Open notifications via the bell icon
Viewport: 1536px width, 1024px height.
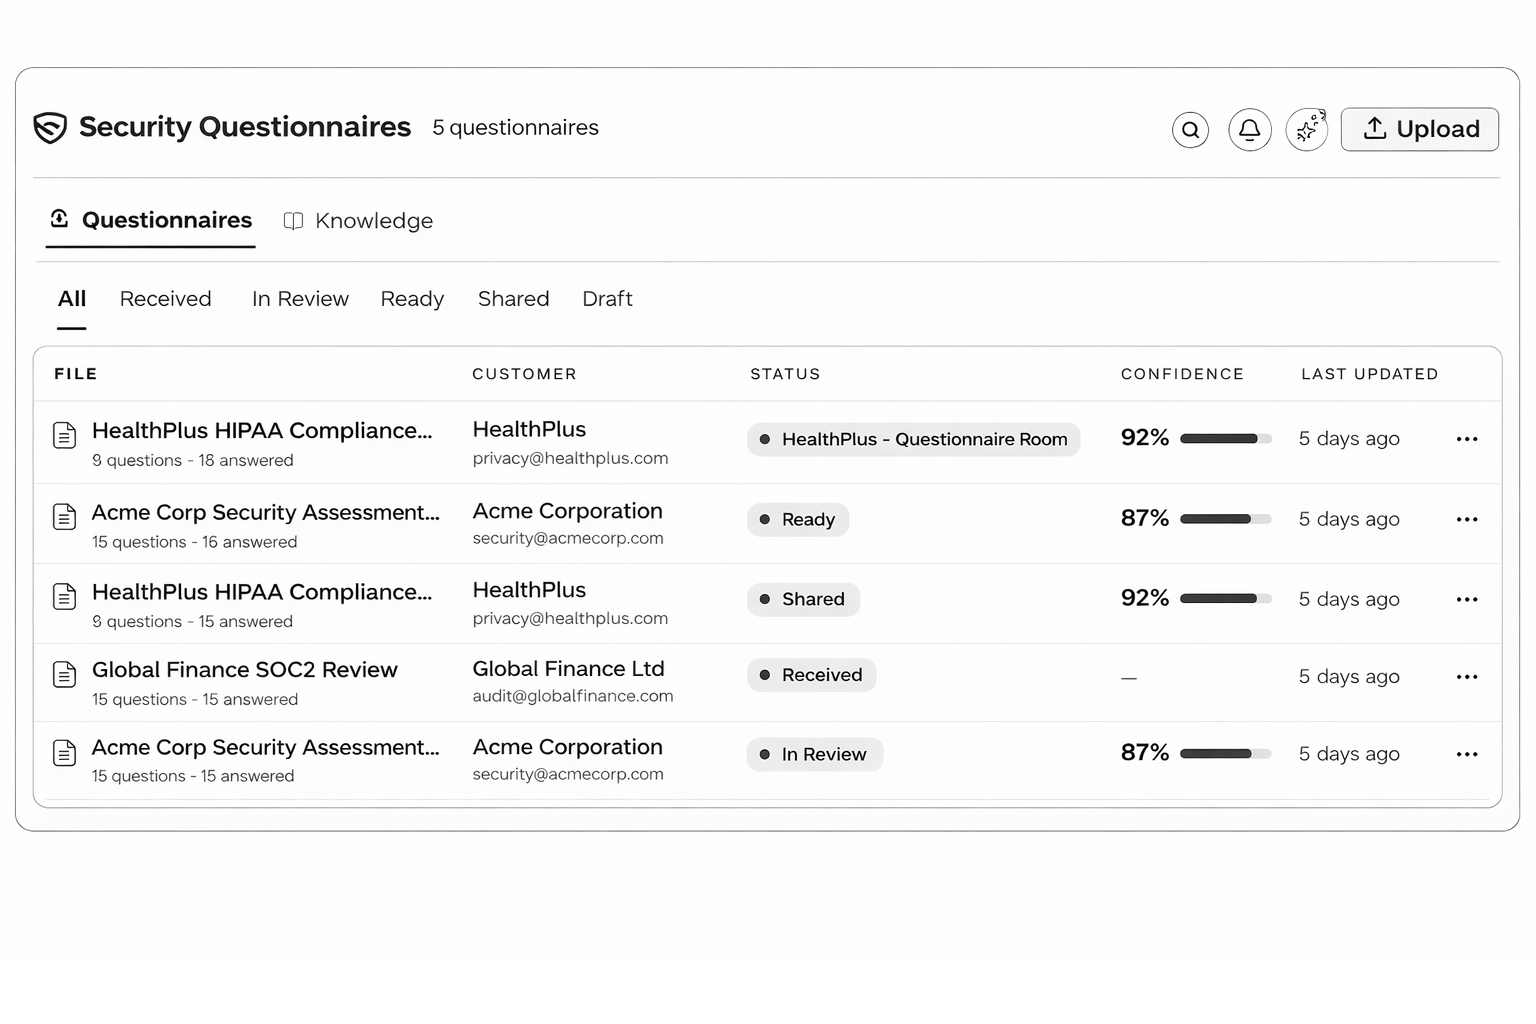[1249, 129]
